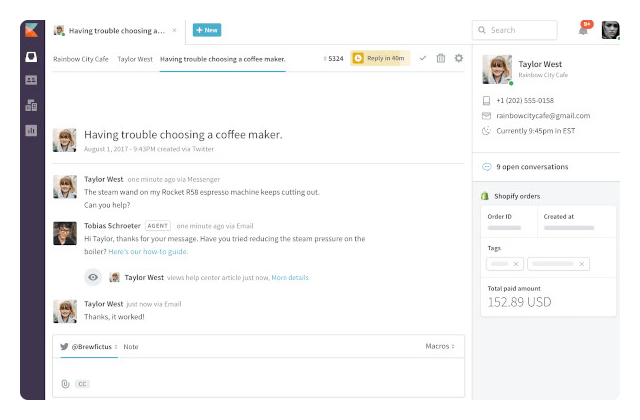Viewport: 640px width, 420px height.
Task: Click Taylor West's avatar beside the conversation title
Action: click(64, 140)
